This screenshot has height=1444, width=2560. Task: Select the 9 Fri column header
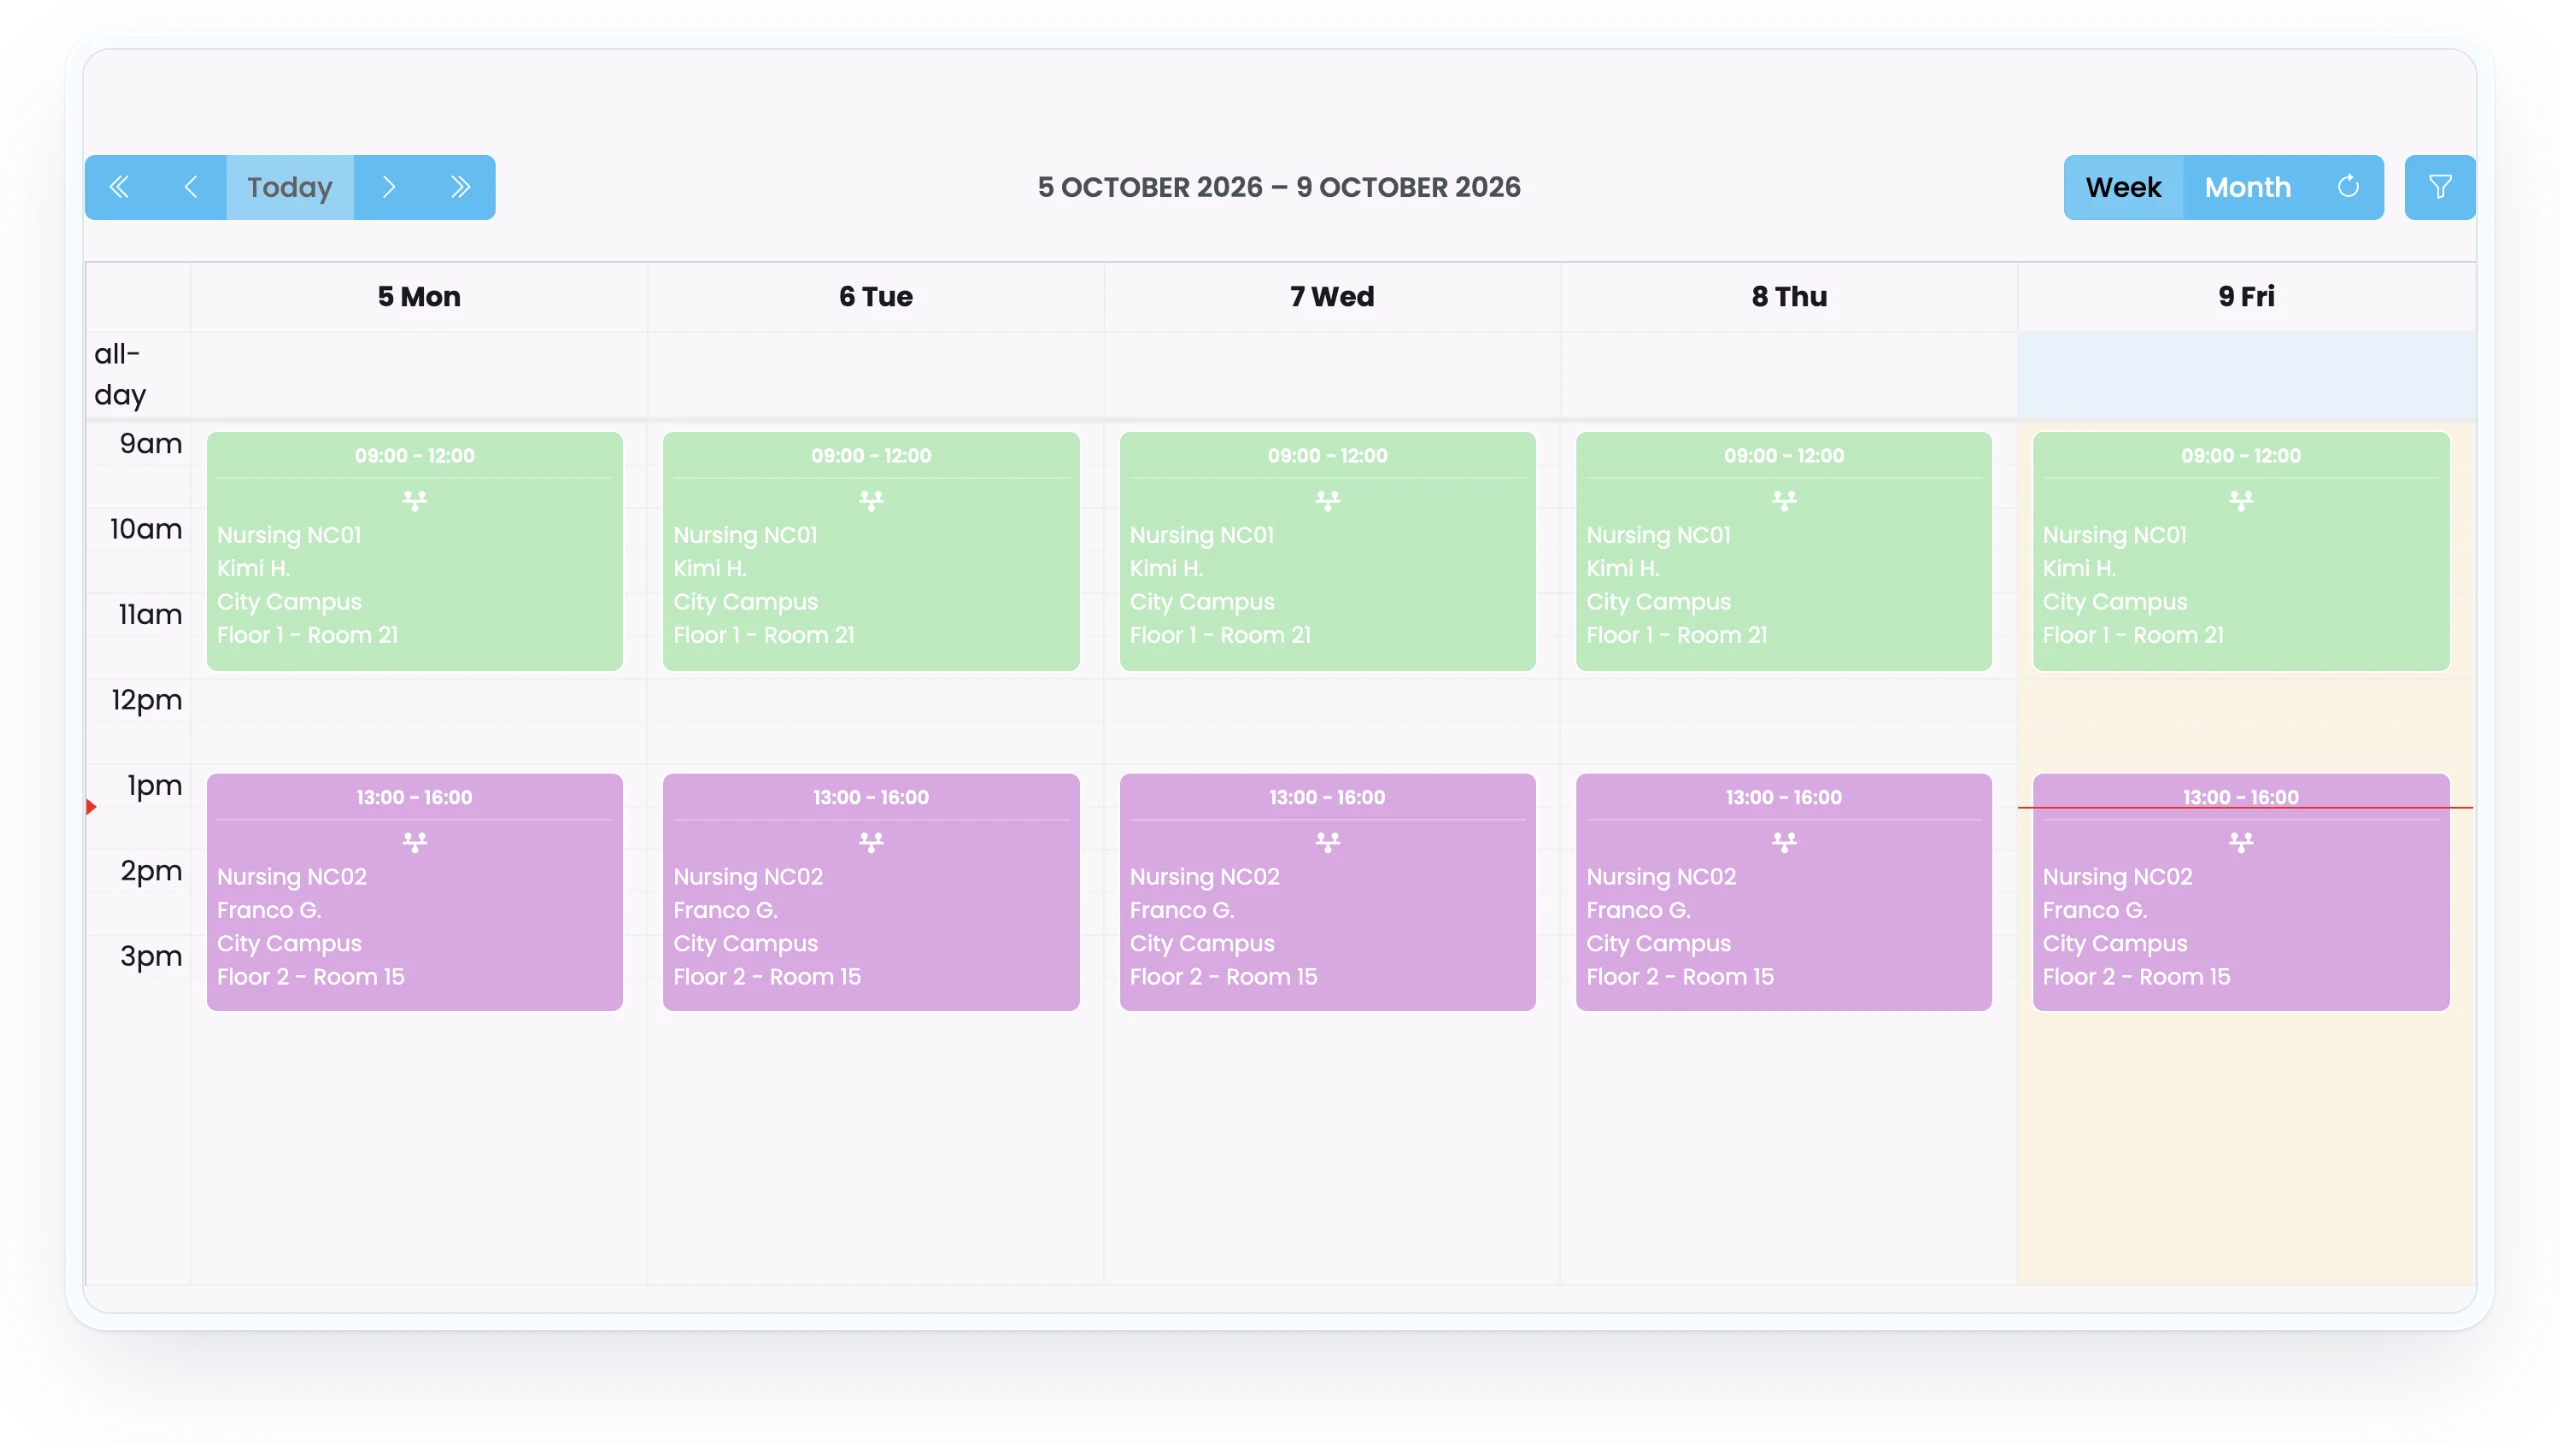pyautogui.click(x=2246, y=296)
